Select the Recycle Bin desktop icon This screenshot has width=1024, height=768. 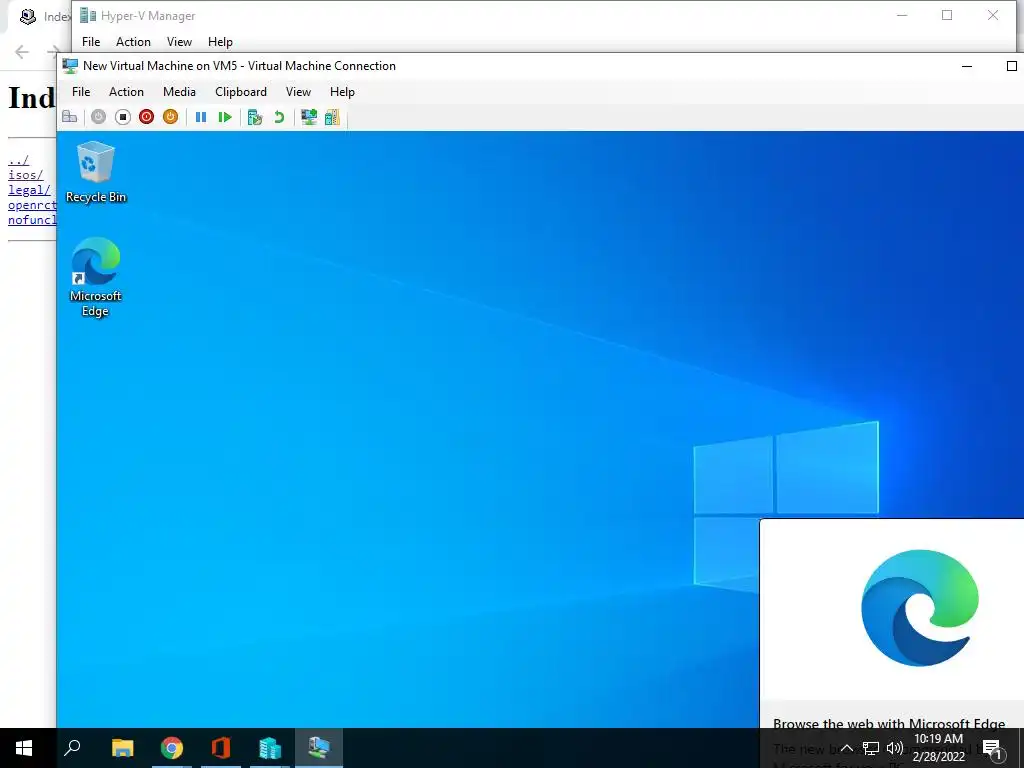click(96, 172)
